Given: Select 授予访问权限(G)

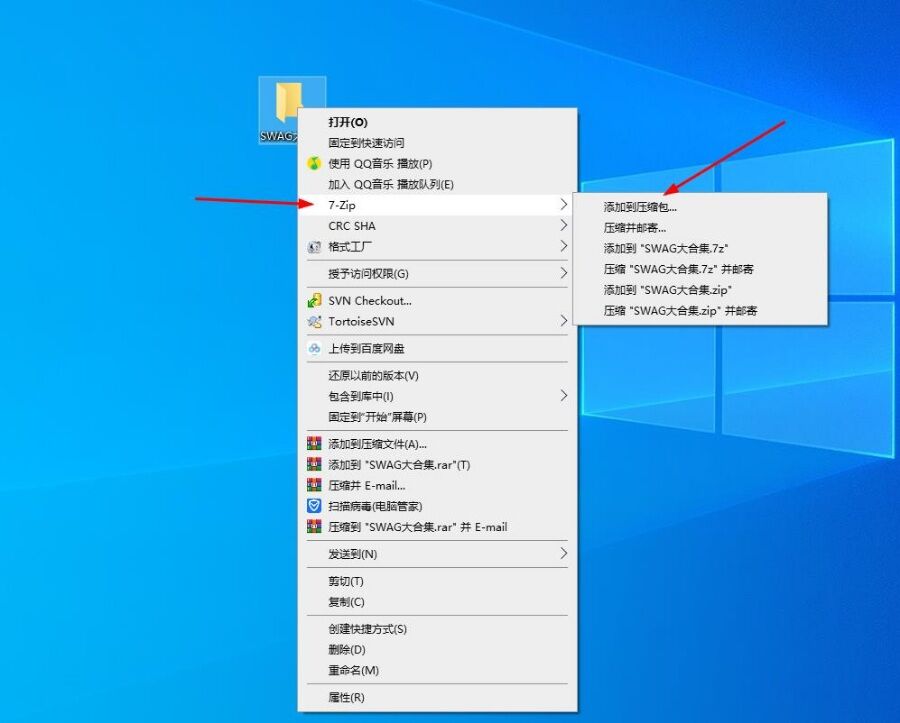Looking at the screenshot, I should pyautogui.click(x=437, y=274).
